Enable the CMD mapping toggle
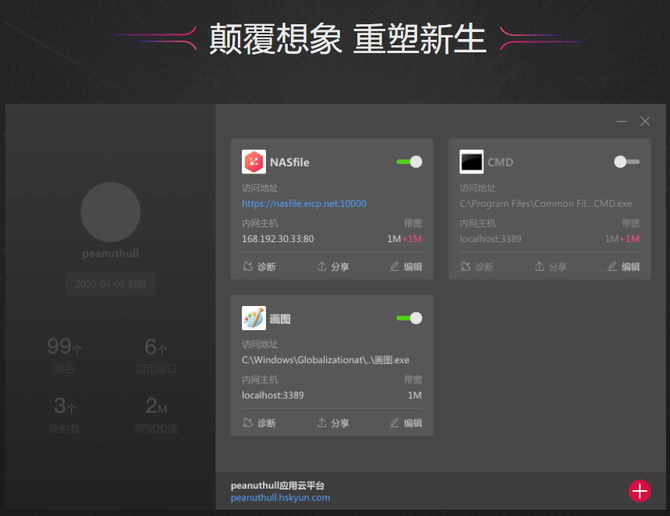 [x=627, y=162]
